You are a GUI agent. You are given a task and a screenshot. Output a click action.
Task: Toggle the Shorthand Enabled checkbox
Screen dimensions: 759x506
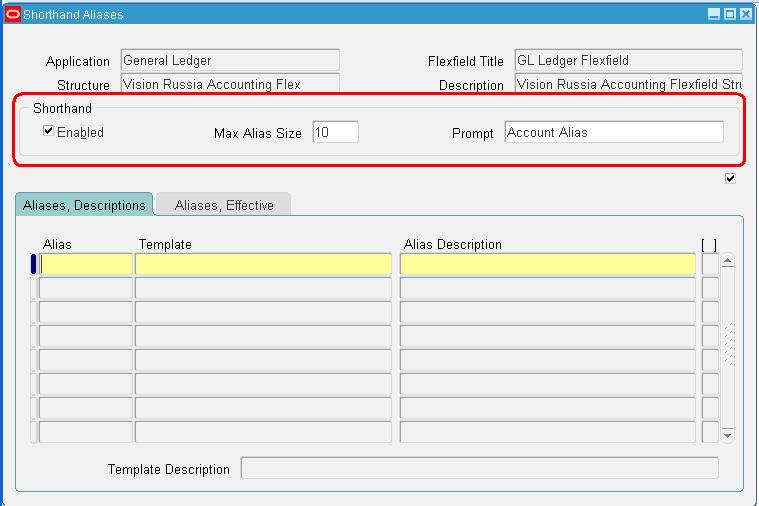[48, 131]
